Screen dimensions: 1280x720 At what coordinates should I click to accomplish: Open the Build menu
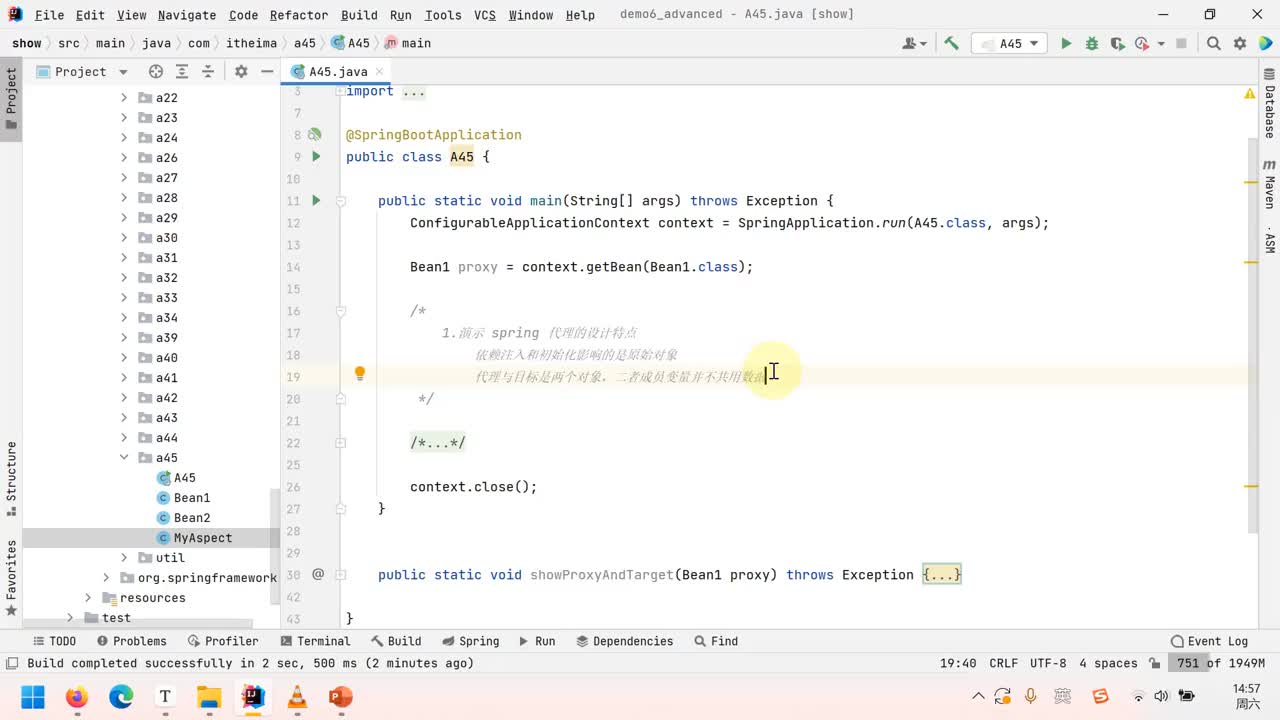[x=359, y=15]
